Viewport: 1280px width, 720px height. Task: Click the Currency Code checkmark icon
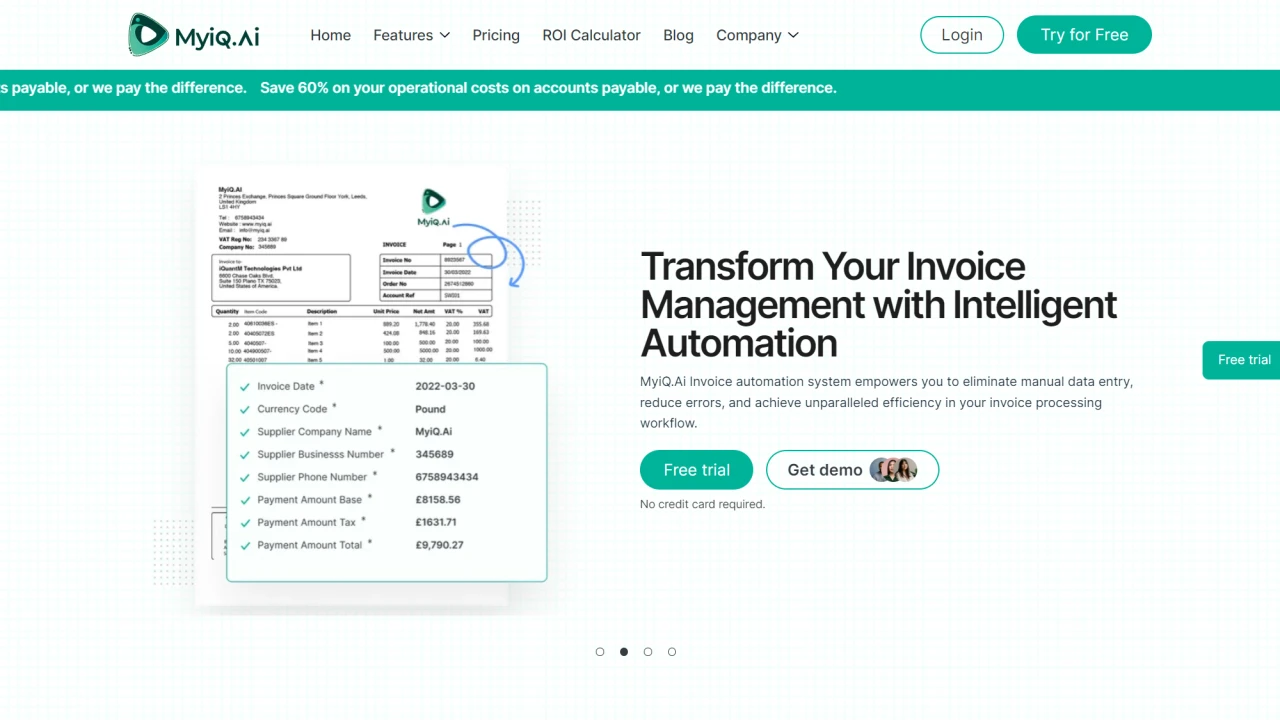245,410
